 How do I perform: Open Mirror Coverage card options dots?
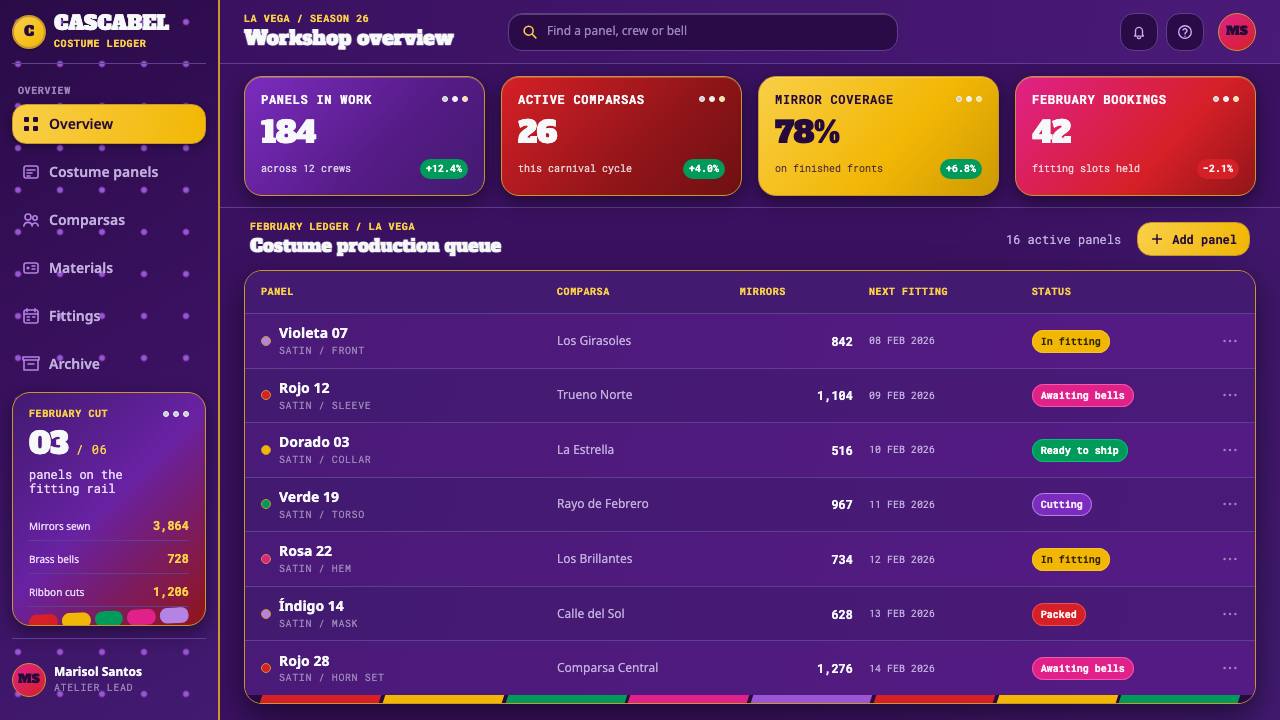point(969,99)
